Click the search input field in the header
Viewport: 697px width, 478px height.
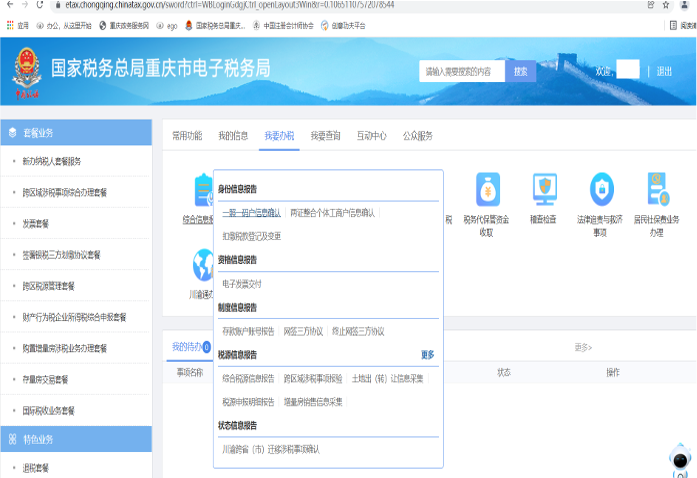click(462, 71)
